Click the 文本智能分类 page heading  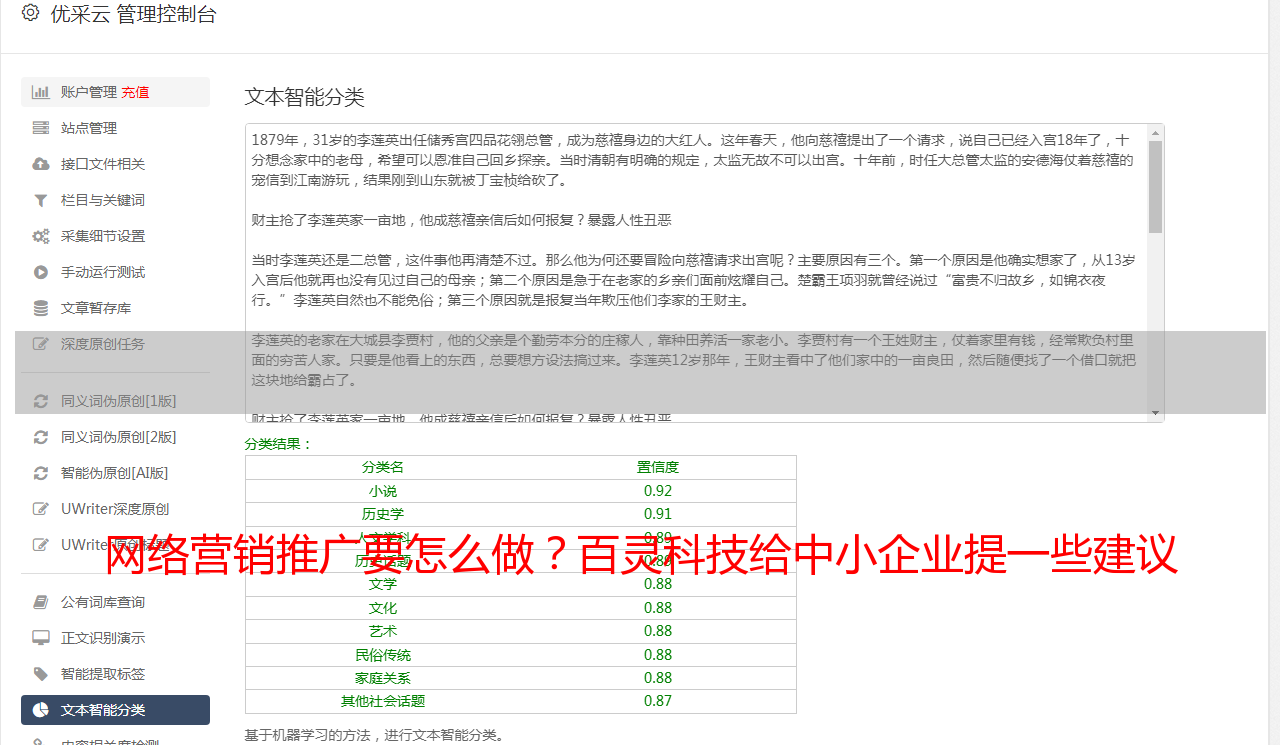(305, 97)
